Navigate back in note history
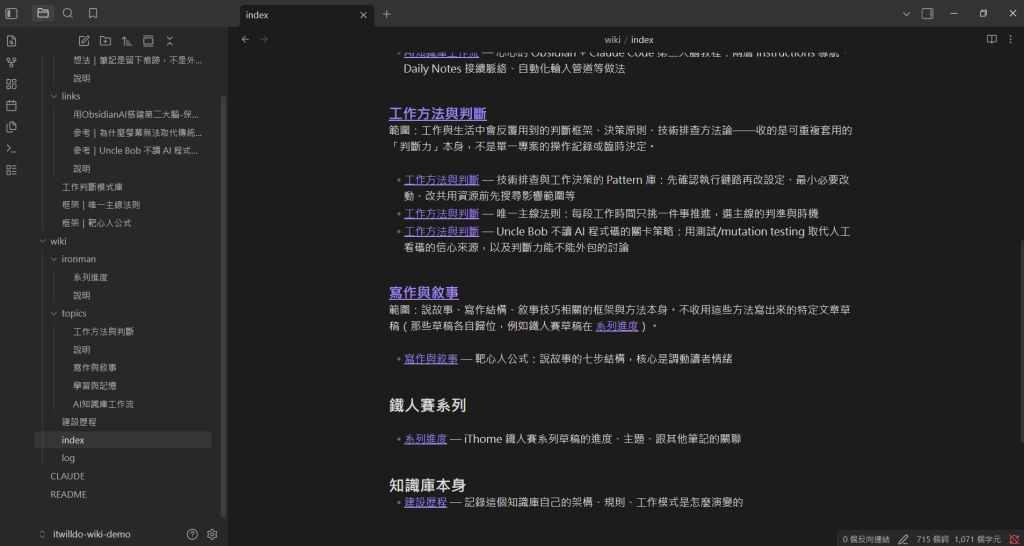Viewport: 1024px width, 546px height. pyautogui.click(x=245, y=39)
